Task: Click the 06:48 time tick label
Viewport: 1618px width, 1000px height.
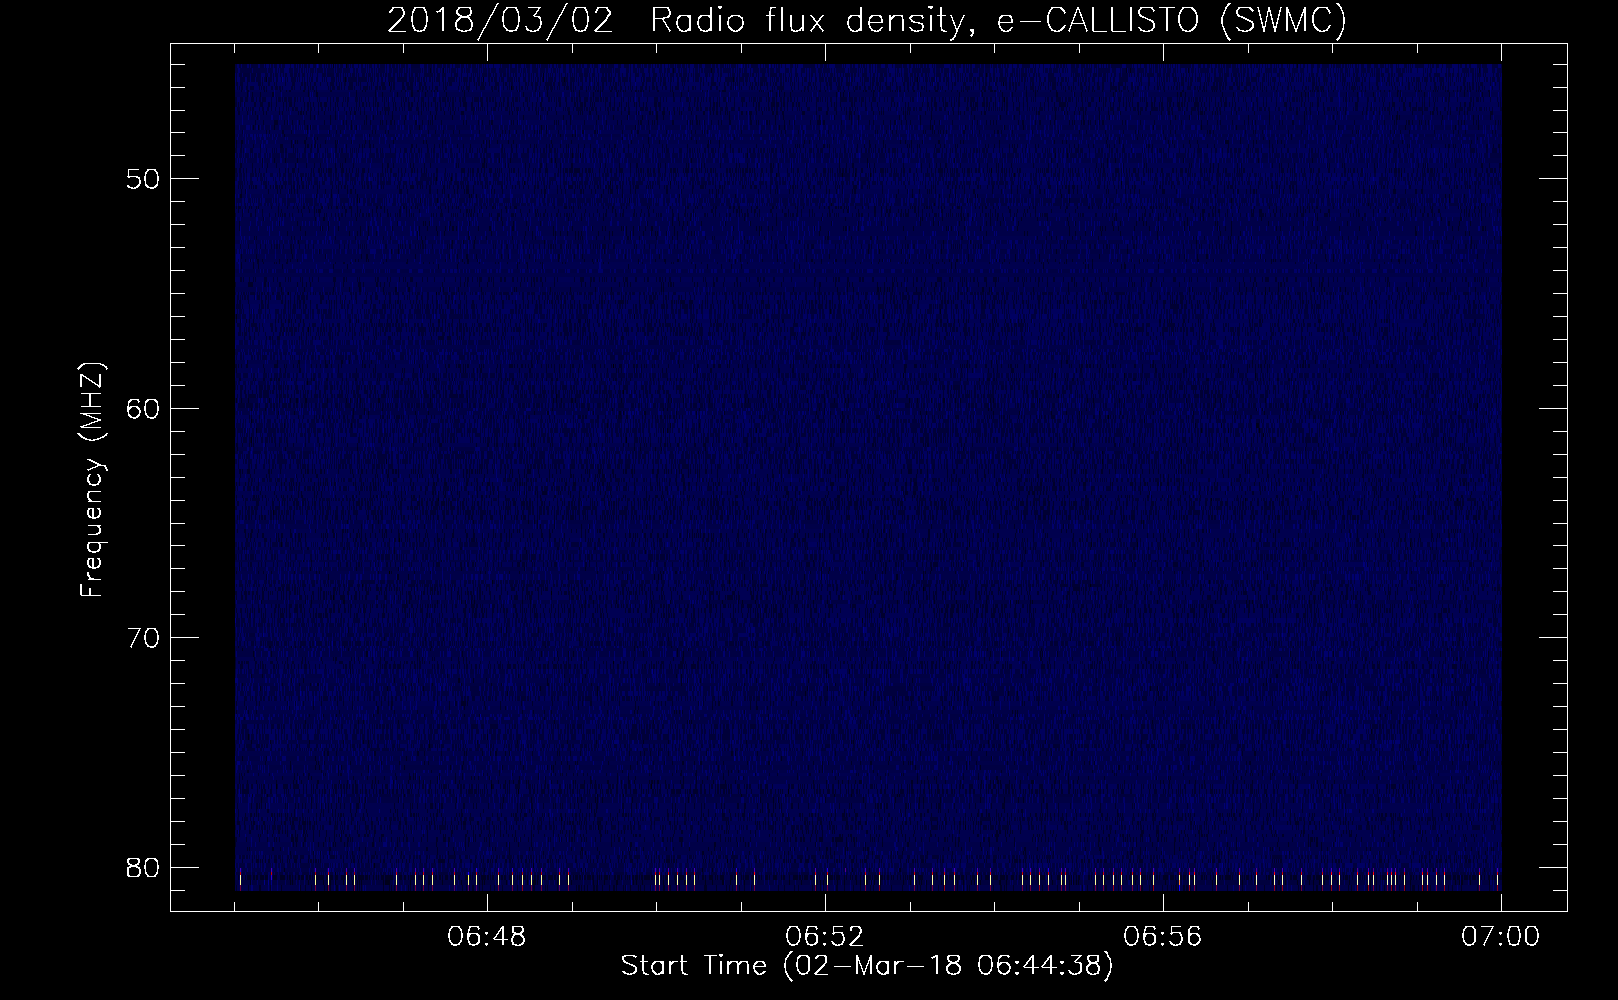Action: pyautogui.click(x=487, y=938)
